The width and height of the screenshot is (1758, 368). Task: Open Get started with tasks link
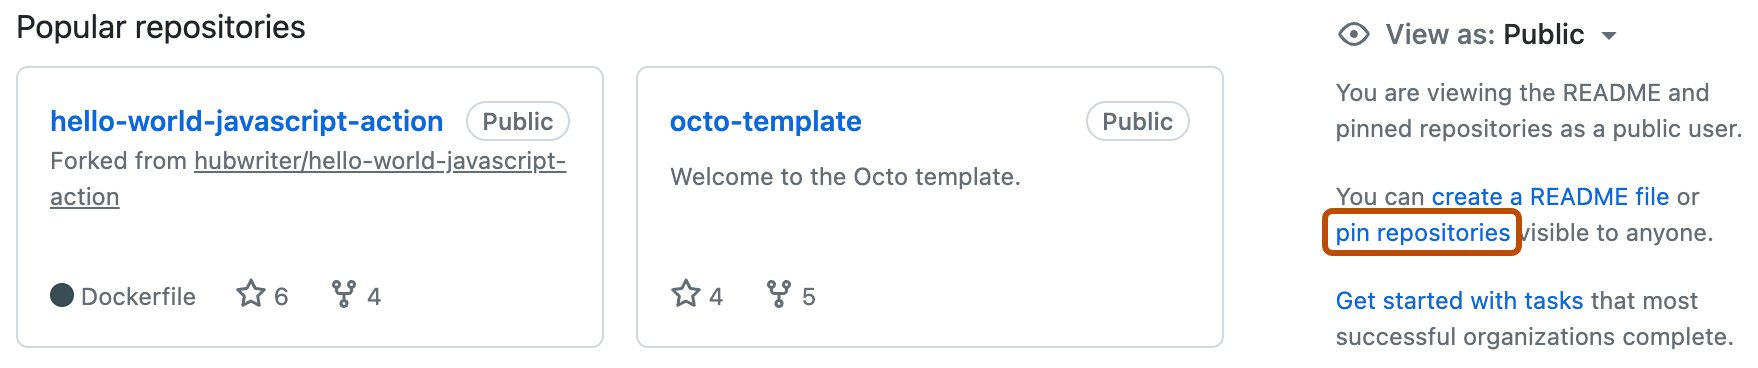pyautogui.click(x=1459, y=301)
